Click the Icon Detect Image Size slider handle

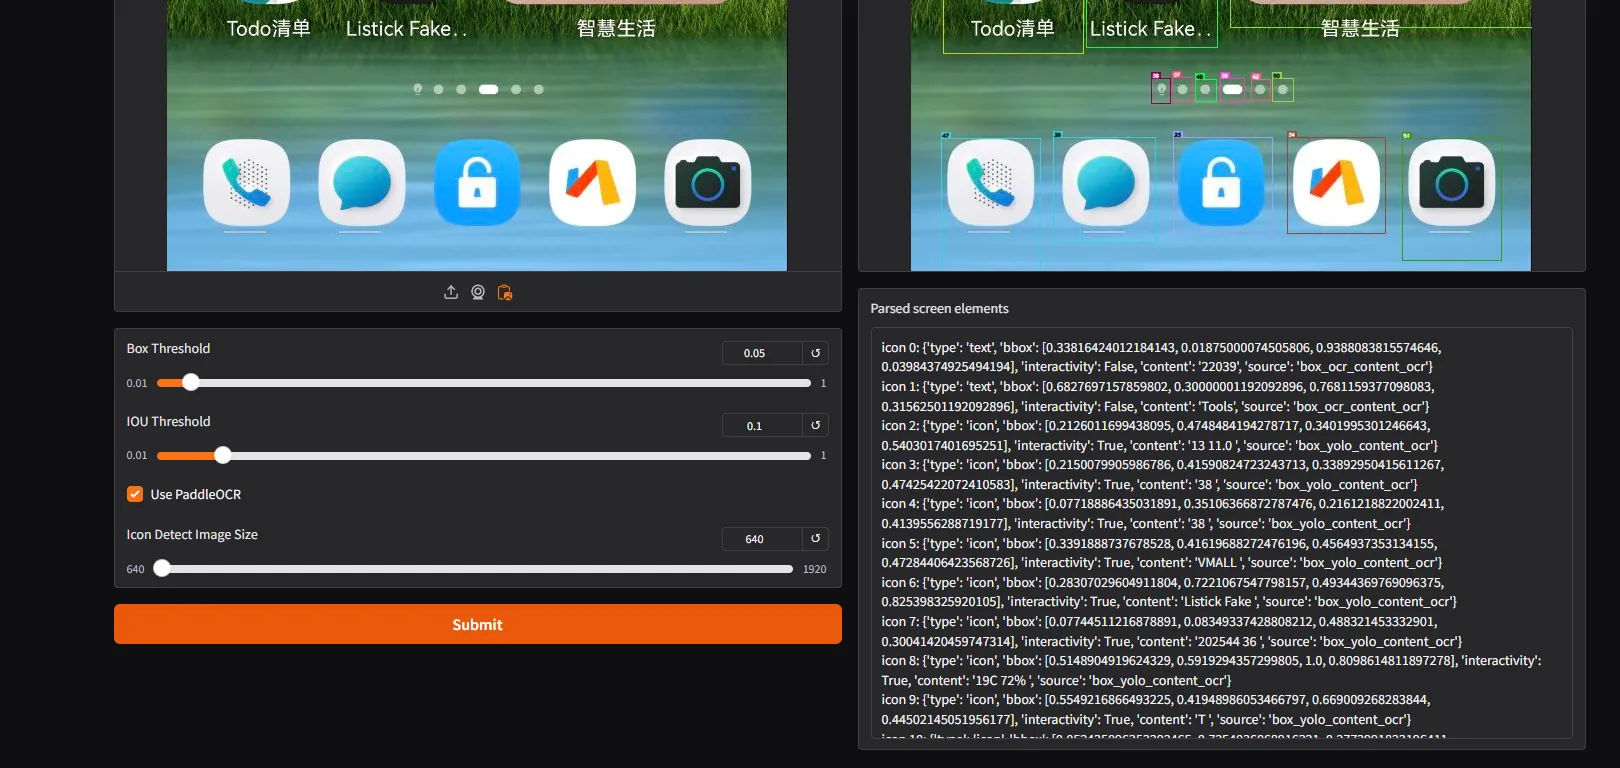(x=162, y=568)
